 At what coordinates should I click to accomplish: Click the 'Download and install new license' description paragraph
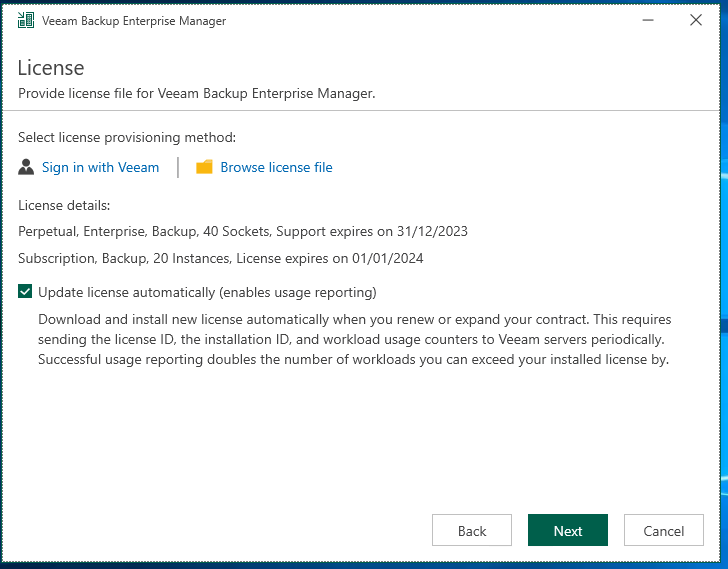[x=355, y=339]
